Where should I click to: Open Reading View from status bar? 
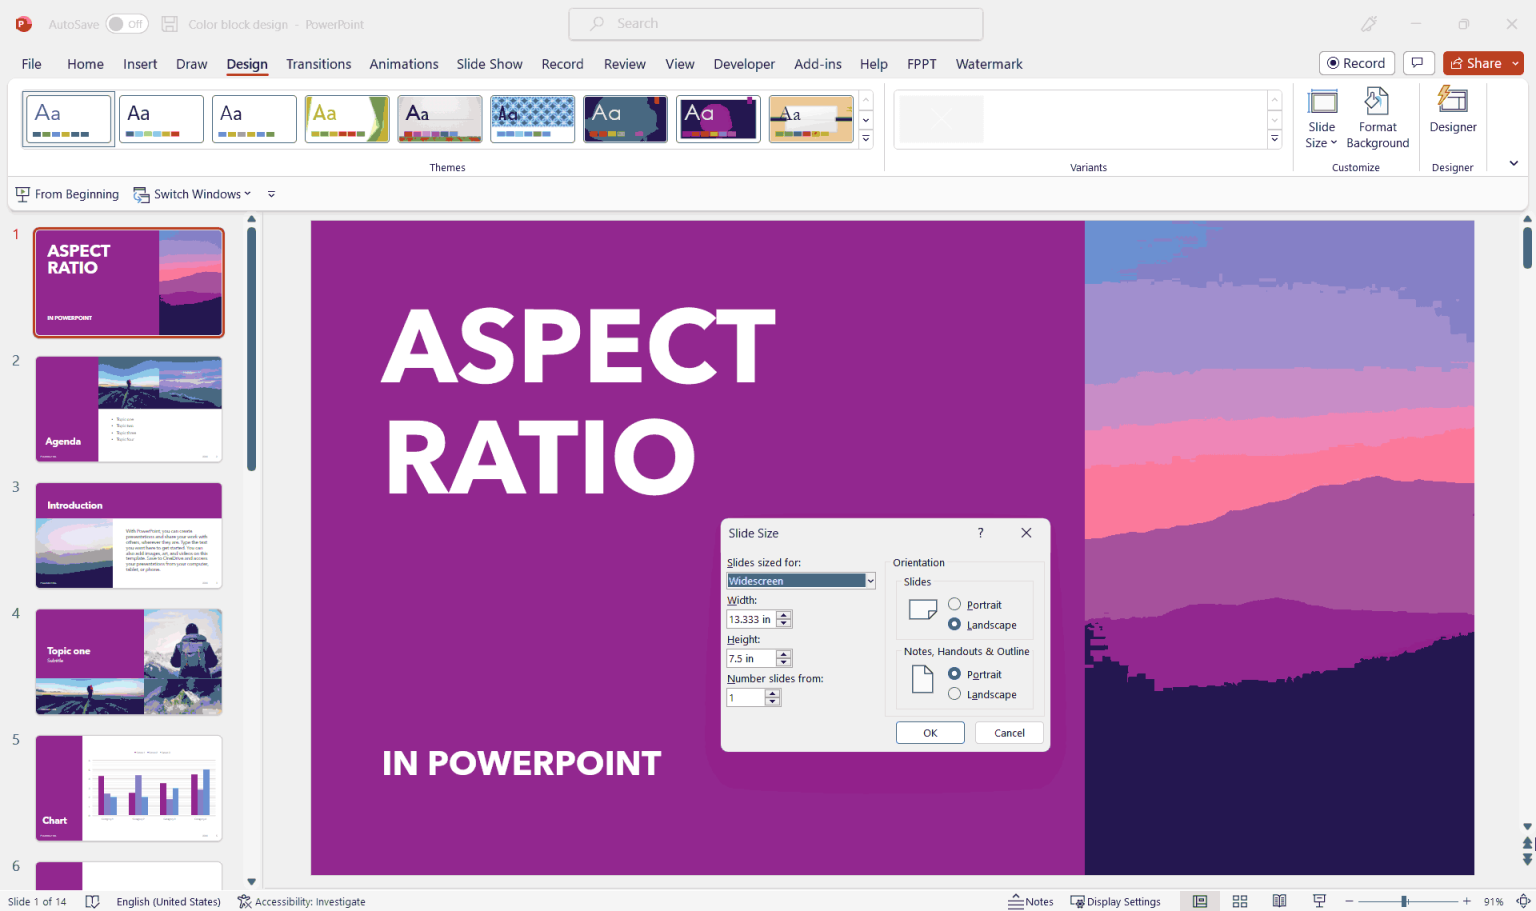click(1279, 901)
